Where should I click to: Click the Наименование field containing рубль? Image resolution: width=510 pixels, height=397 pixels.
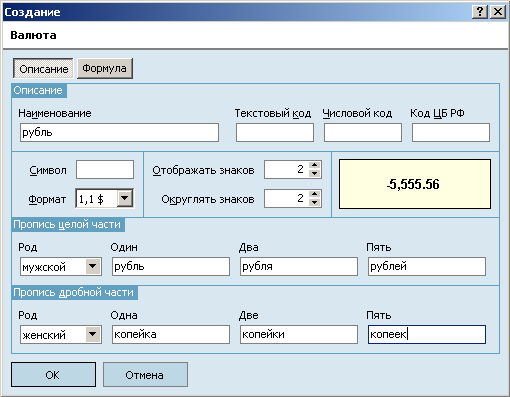pos(119,132)
